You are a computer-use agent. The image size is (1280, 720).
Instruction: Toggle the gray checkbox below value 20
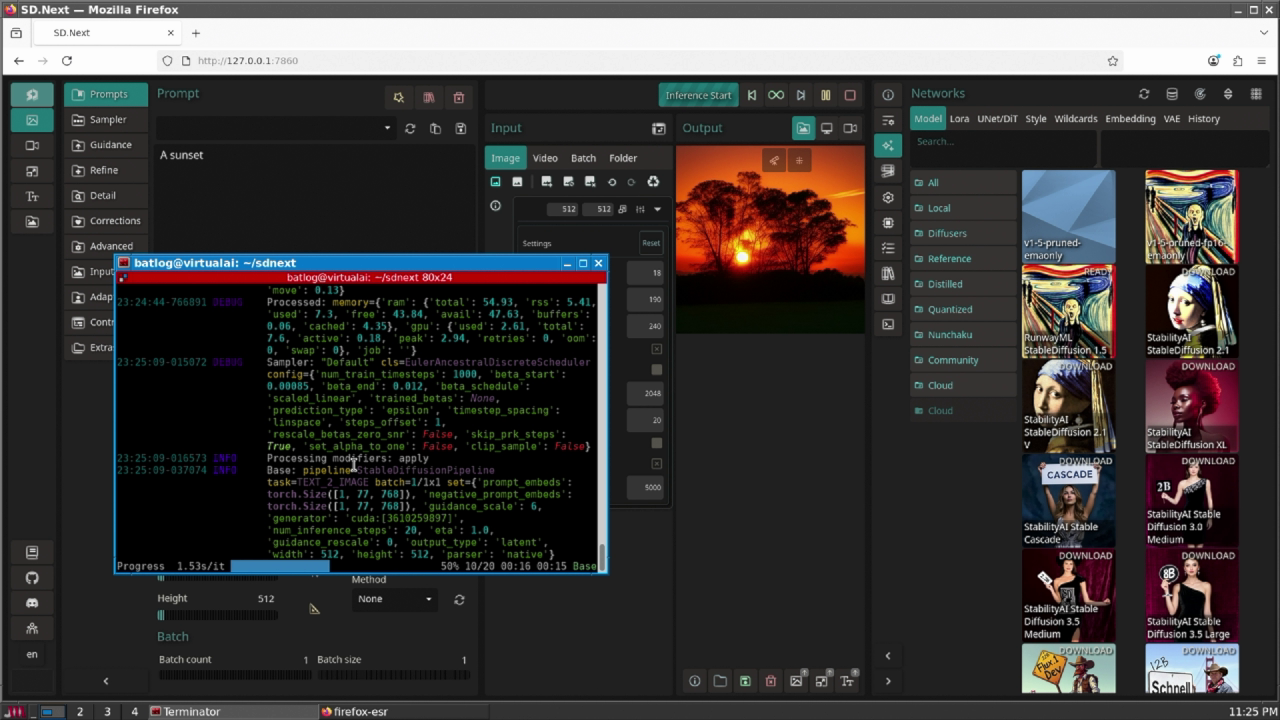point(657,443)
